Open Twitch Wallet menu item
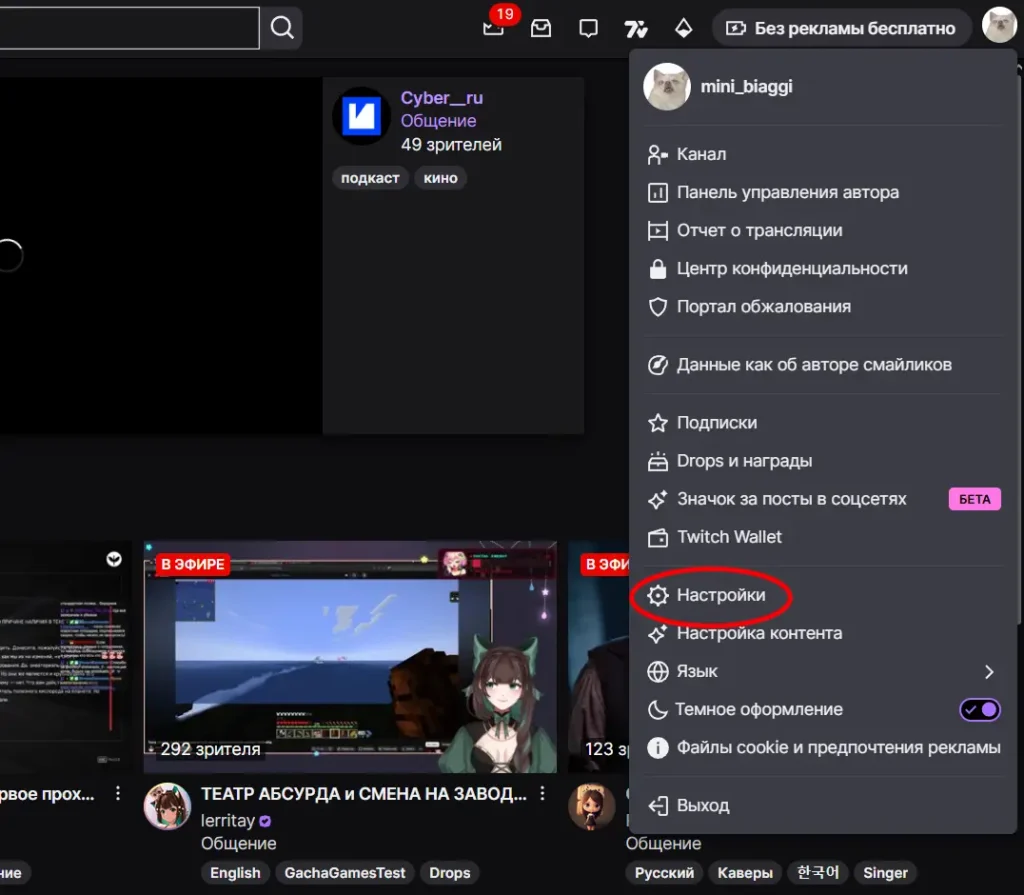Screen dimensions: 1024x895 point(729,537)
